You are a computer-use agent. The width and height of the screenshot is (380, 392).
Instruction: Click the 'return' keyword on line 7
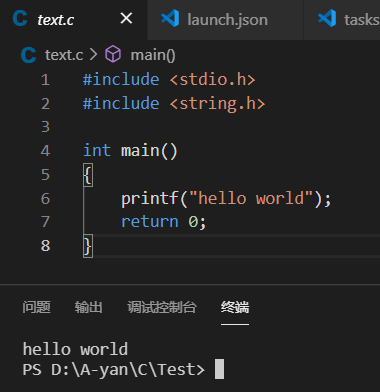point(150,221)
